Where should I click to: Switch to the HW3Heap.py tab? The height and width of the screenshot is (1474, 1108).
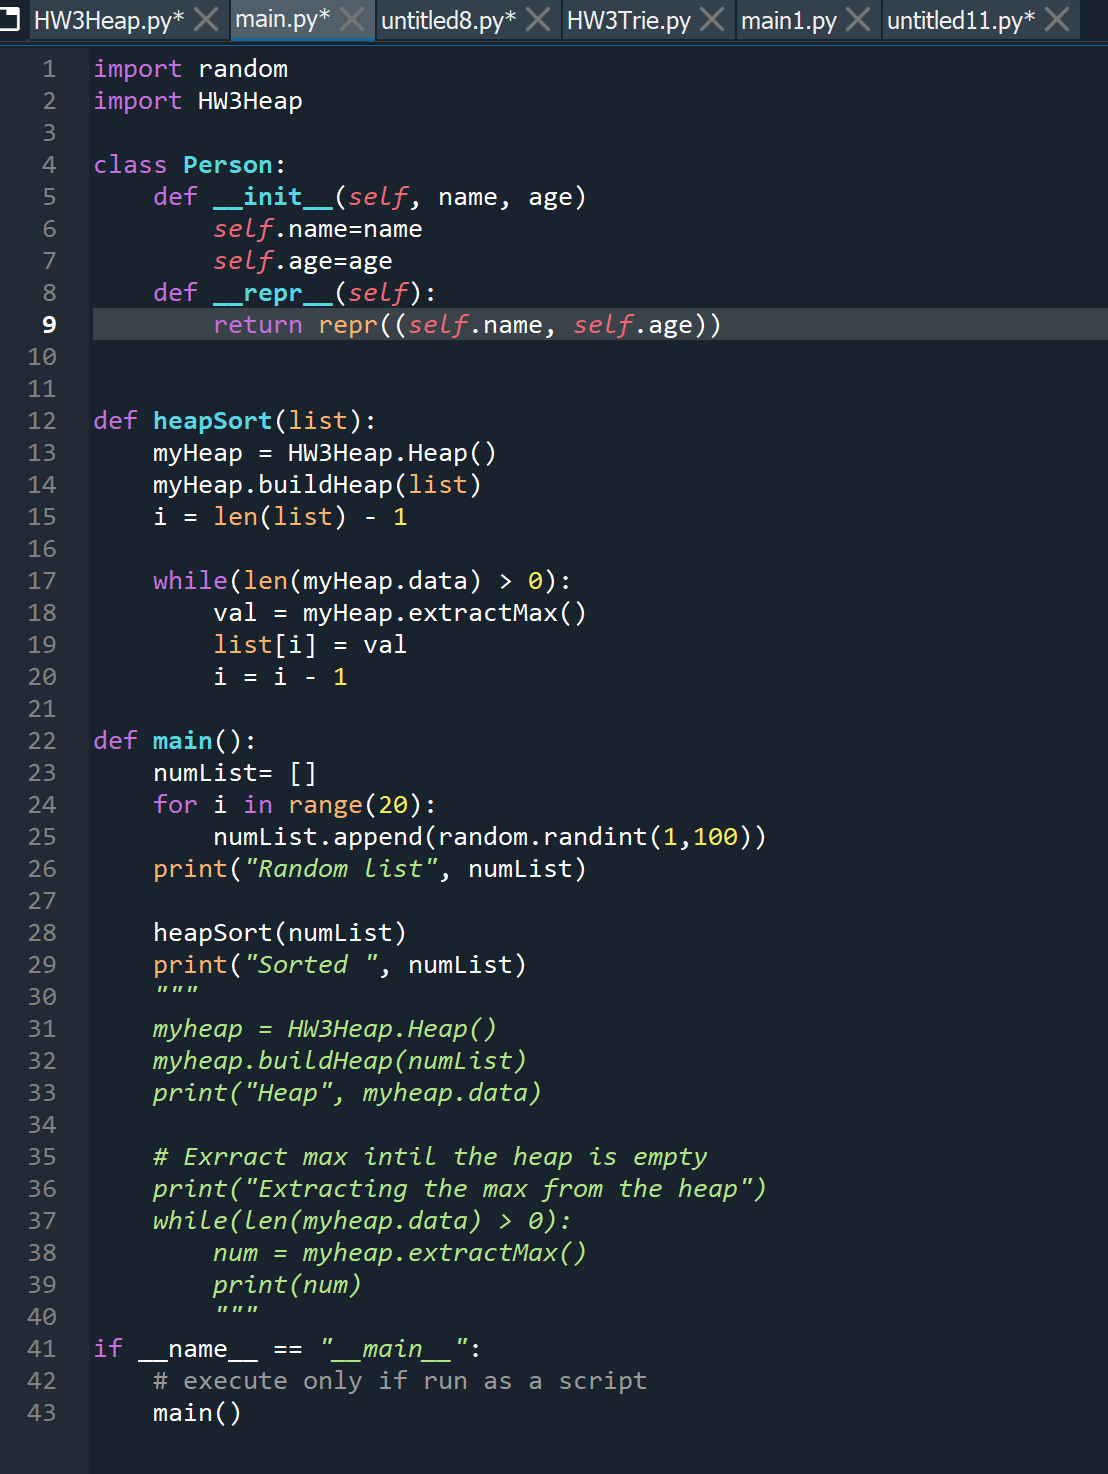click(110, 19)
